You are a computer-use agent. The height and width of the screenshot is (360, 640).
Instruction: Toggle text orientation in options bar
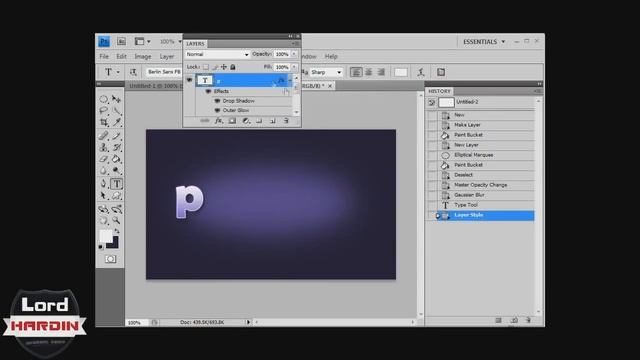coord(133,72)
